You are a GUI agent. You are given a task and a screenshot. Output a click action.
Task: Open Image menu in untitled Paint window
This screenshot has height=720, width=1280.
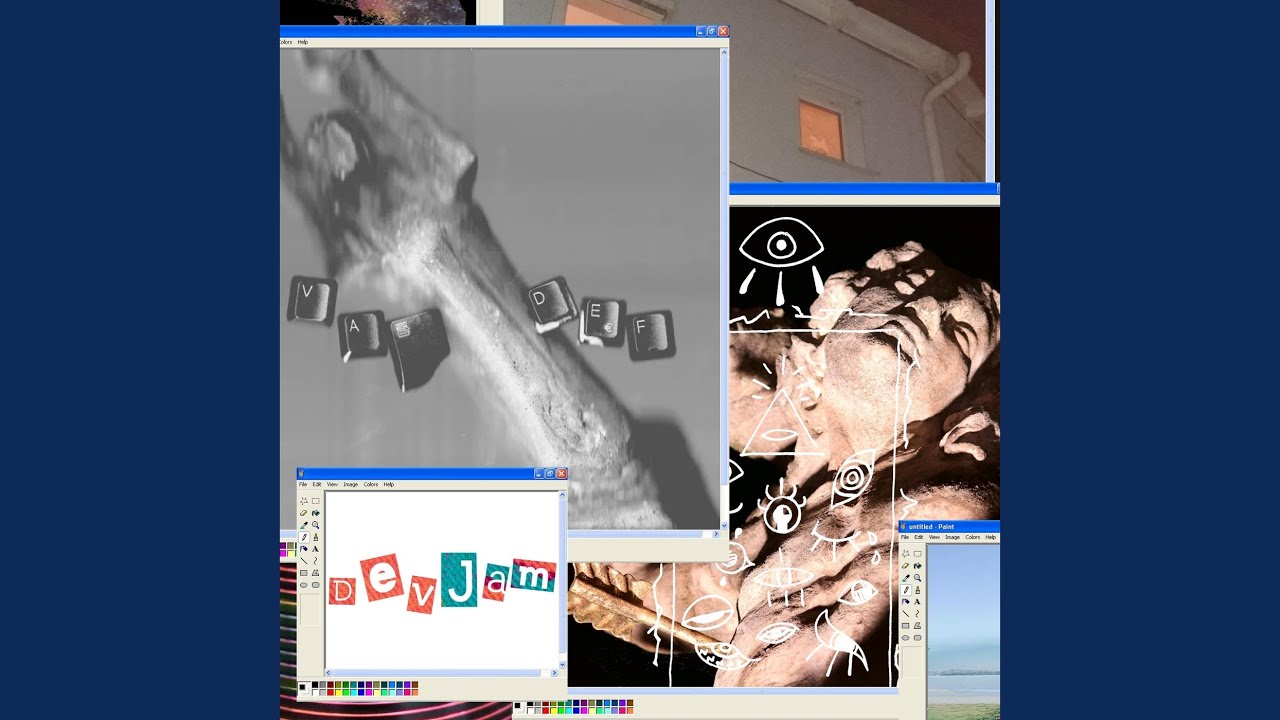click(952, 537)
